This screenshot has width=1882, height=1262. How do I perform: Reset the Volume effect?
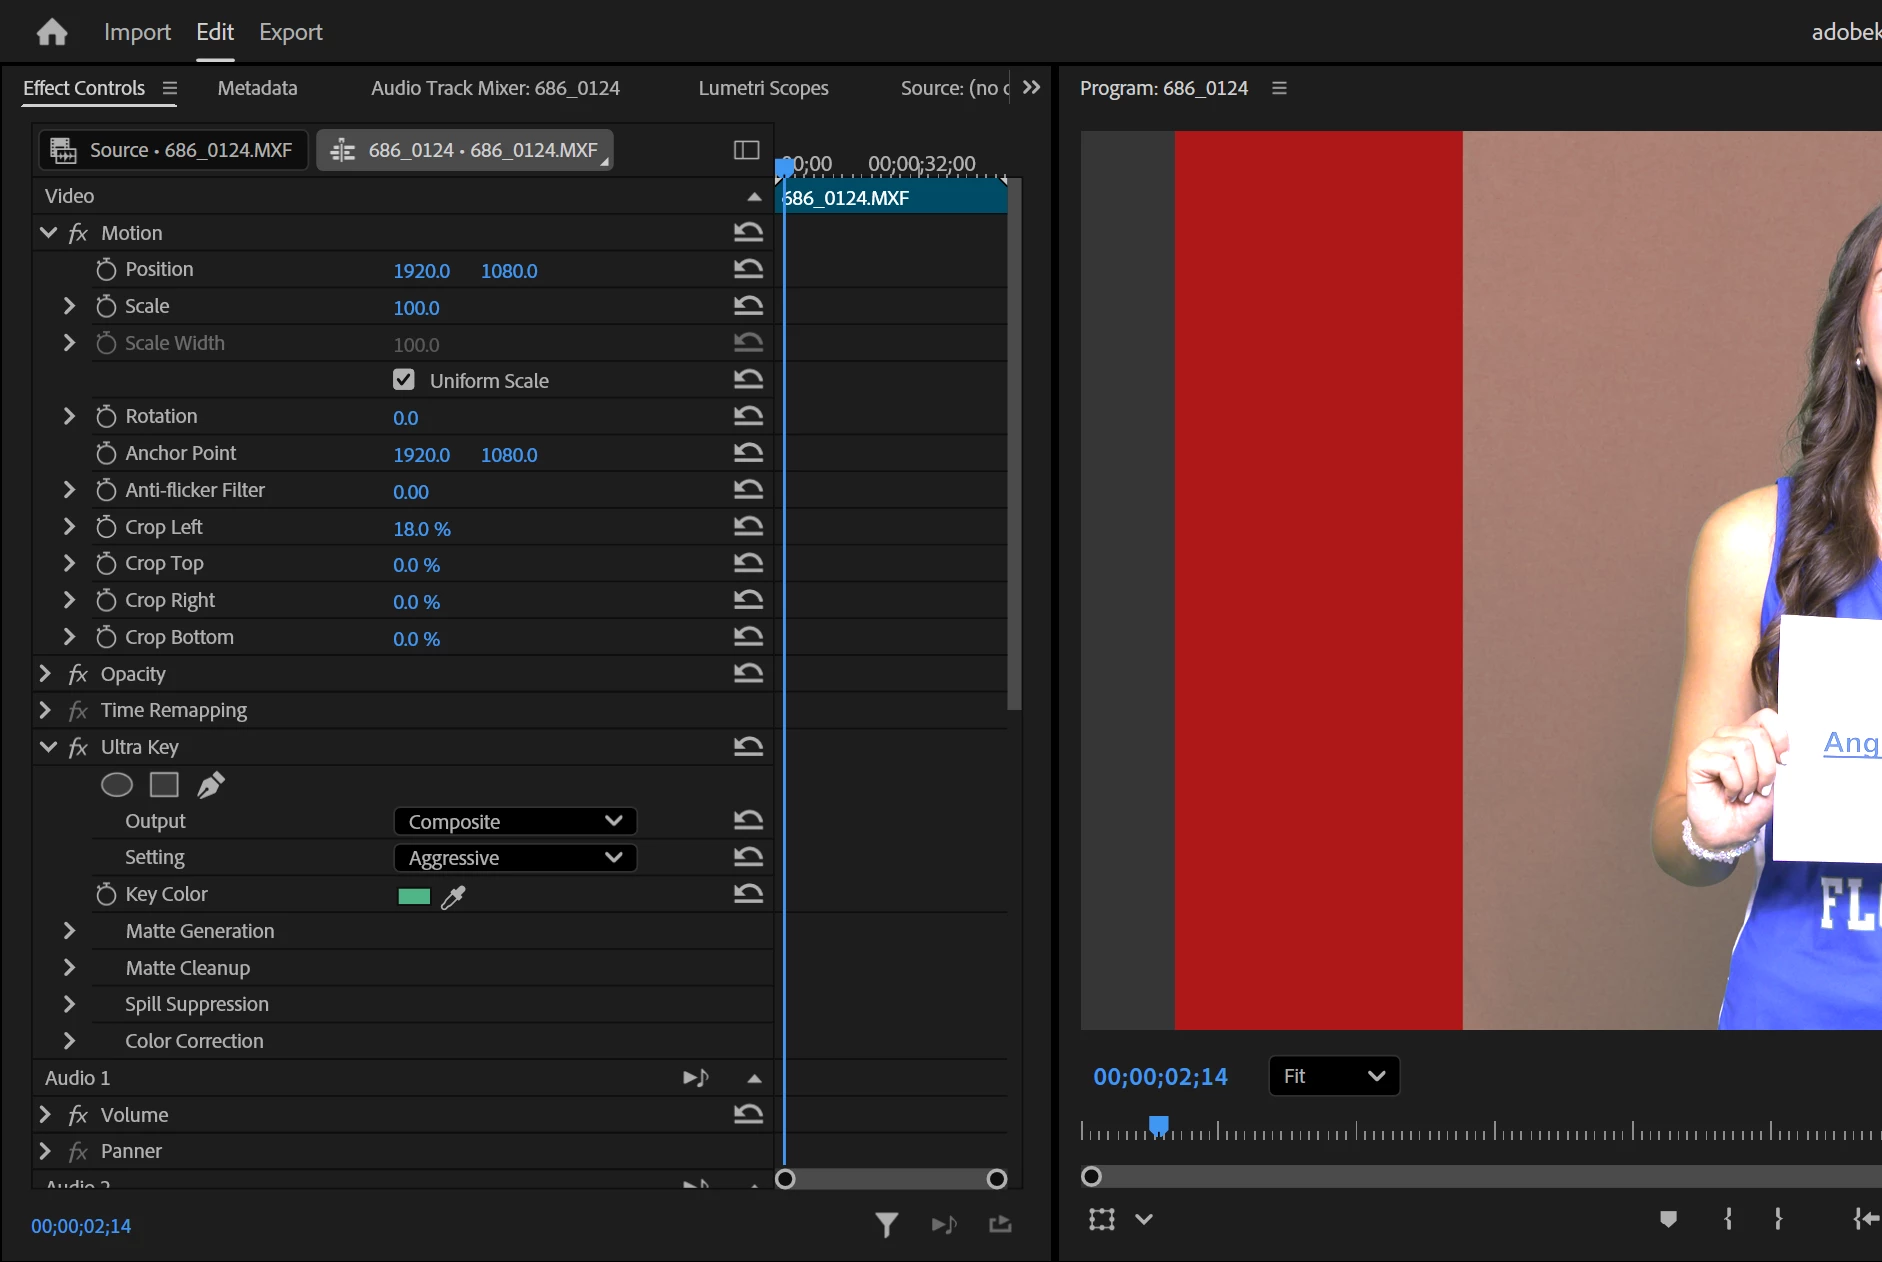[x=748, y=1114]
